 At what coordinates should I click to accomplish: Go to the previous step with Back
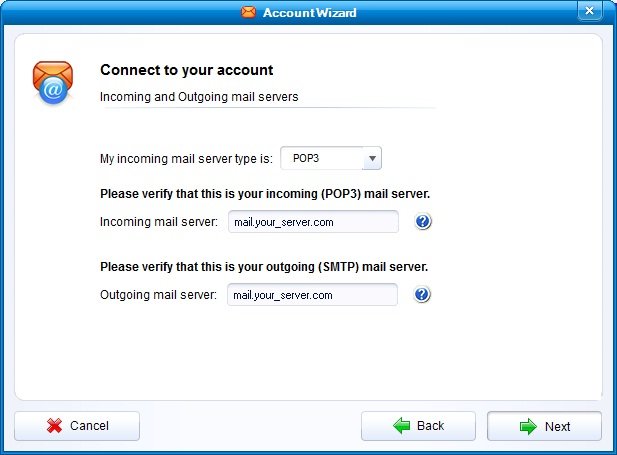[x=418, y=426]
